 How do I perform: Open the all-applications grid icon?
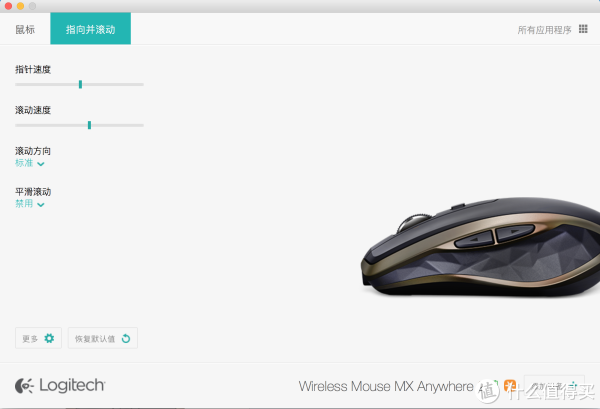tap(583, 29)
